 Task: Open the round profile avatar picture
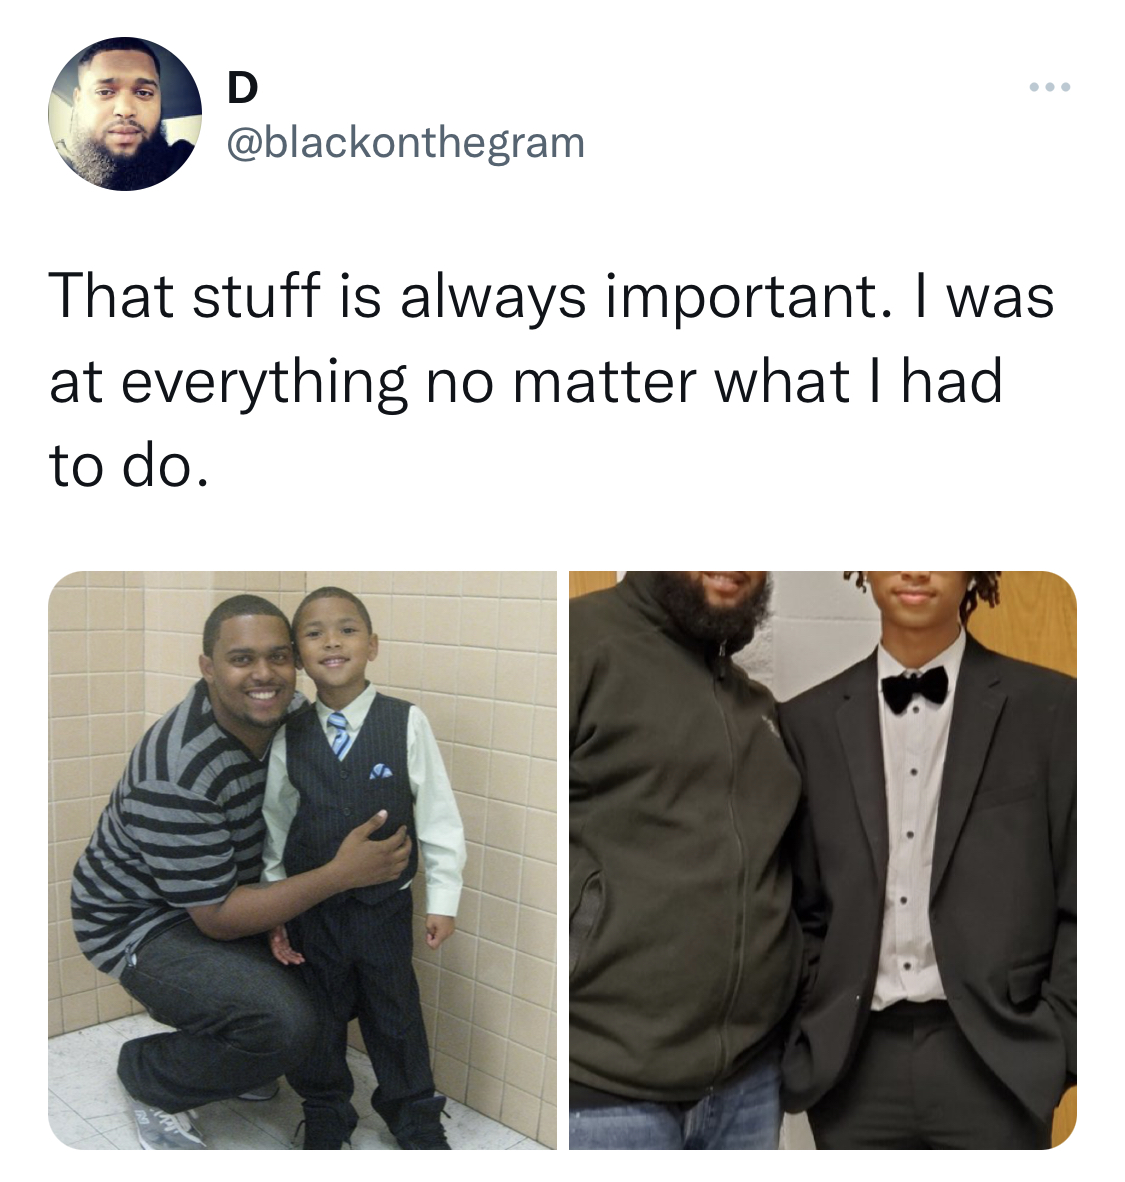coord(125,114)
